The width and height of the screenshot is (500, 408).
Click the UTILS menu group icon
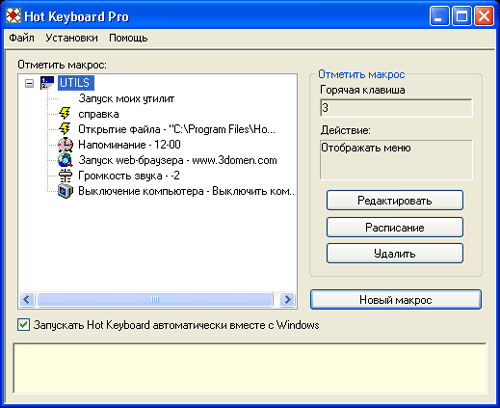[47, 83]
